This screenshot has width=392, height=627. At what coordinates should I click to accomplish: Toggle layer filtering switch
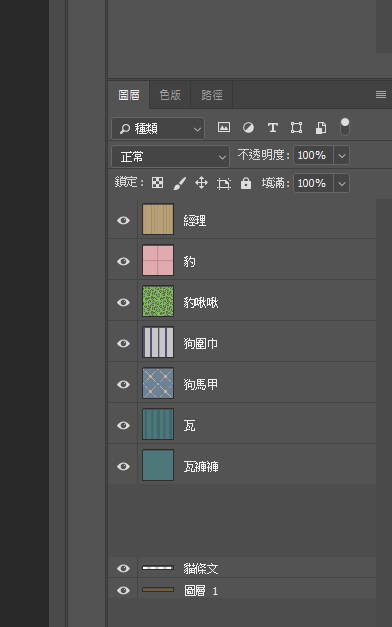[x=344, y=127]
